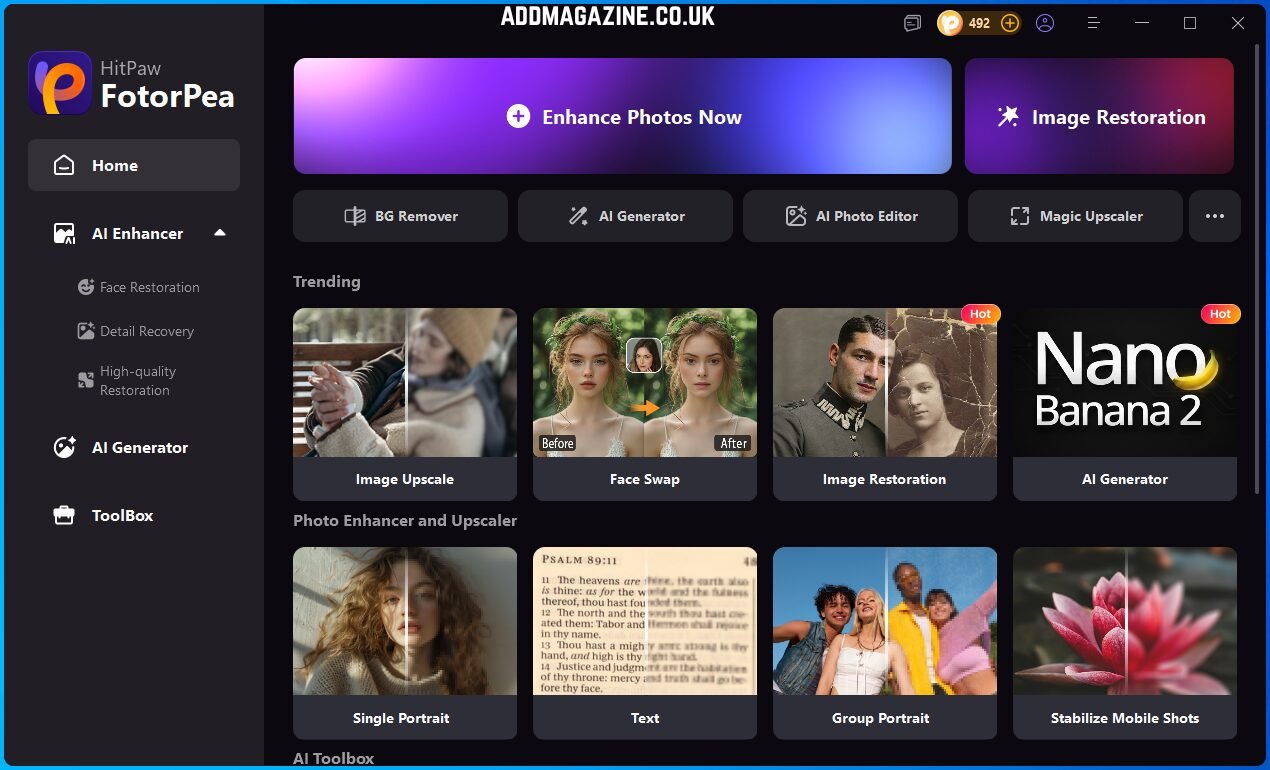Launch the Magic Upscaler tool
Viewport: 1270px width, 770px height.
pyautogui.click(x=1075, y=216)
